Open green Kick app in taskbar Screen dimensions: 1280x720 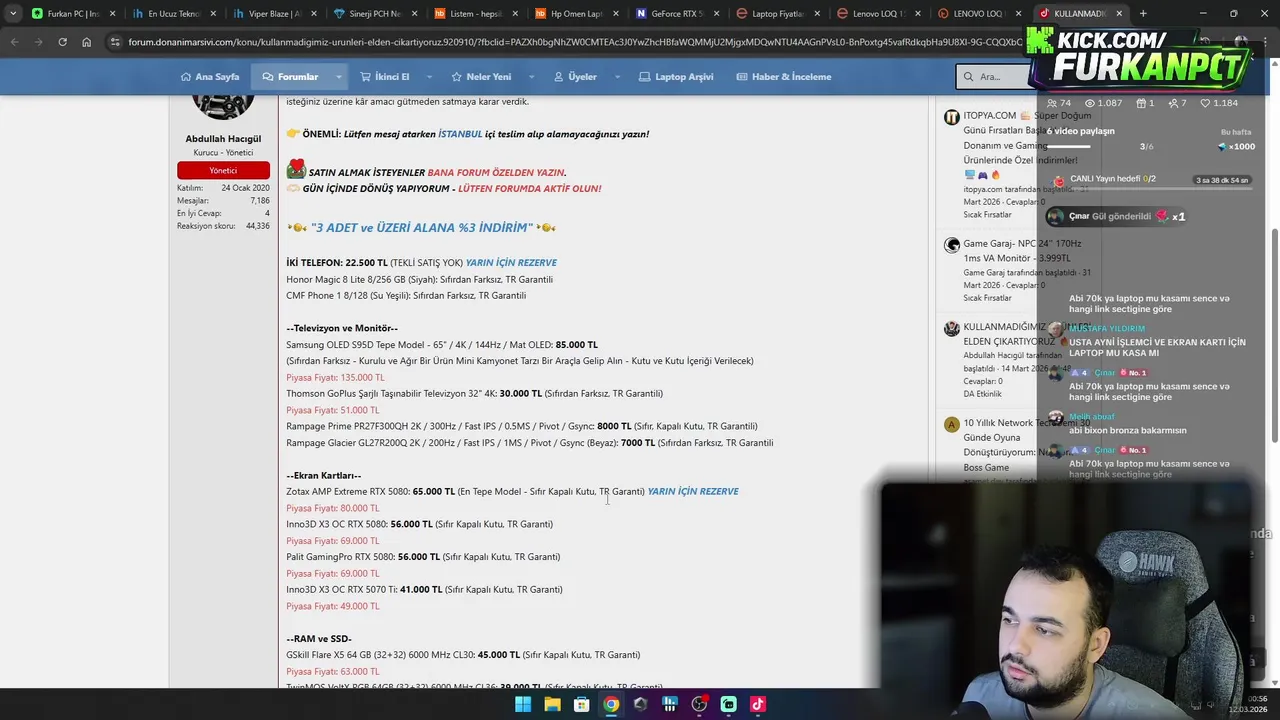(x=728, y=704)
